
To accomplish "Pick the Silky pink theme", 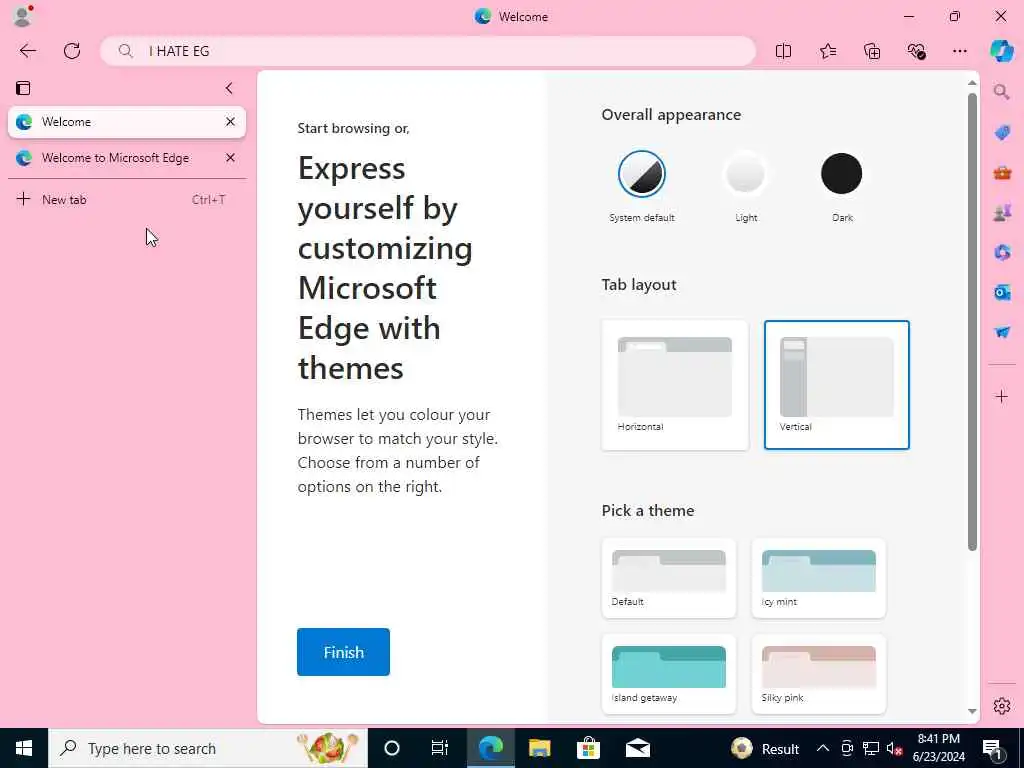I will [x=818, y=674].
